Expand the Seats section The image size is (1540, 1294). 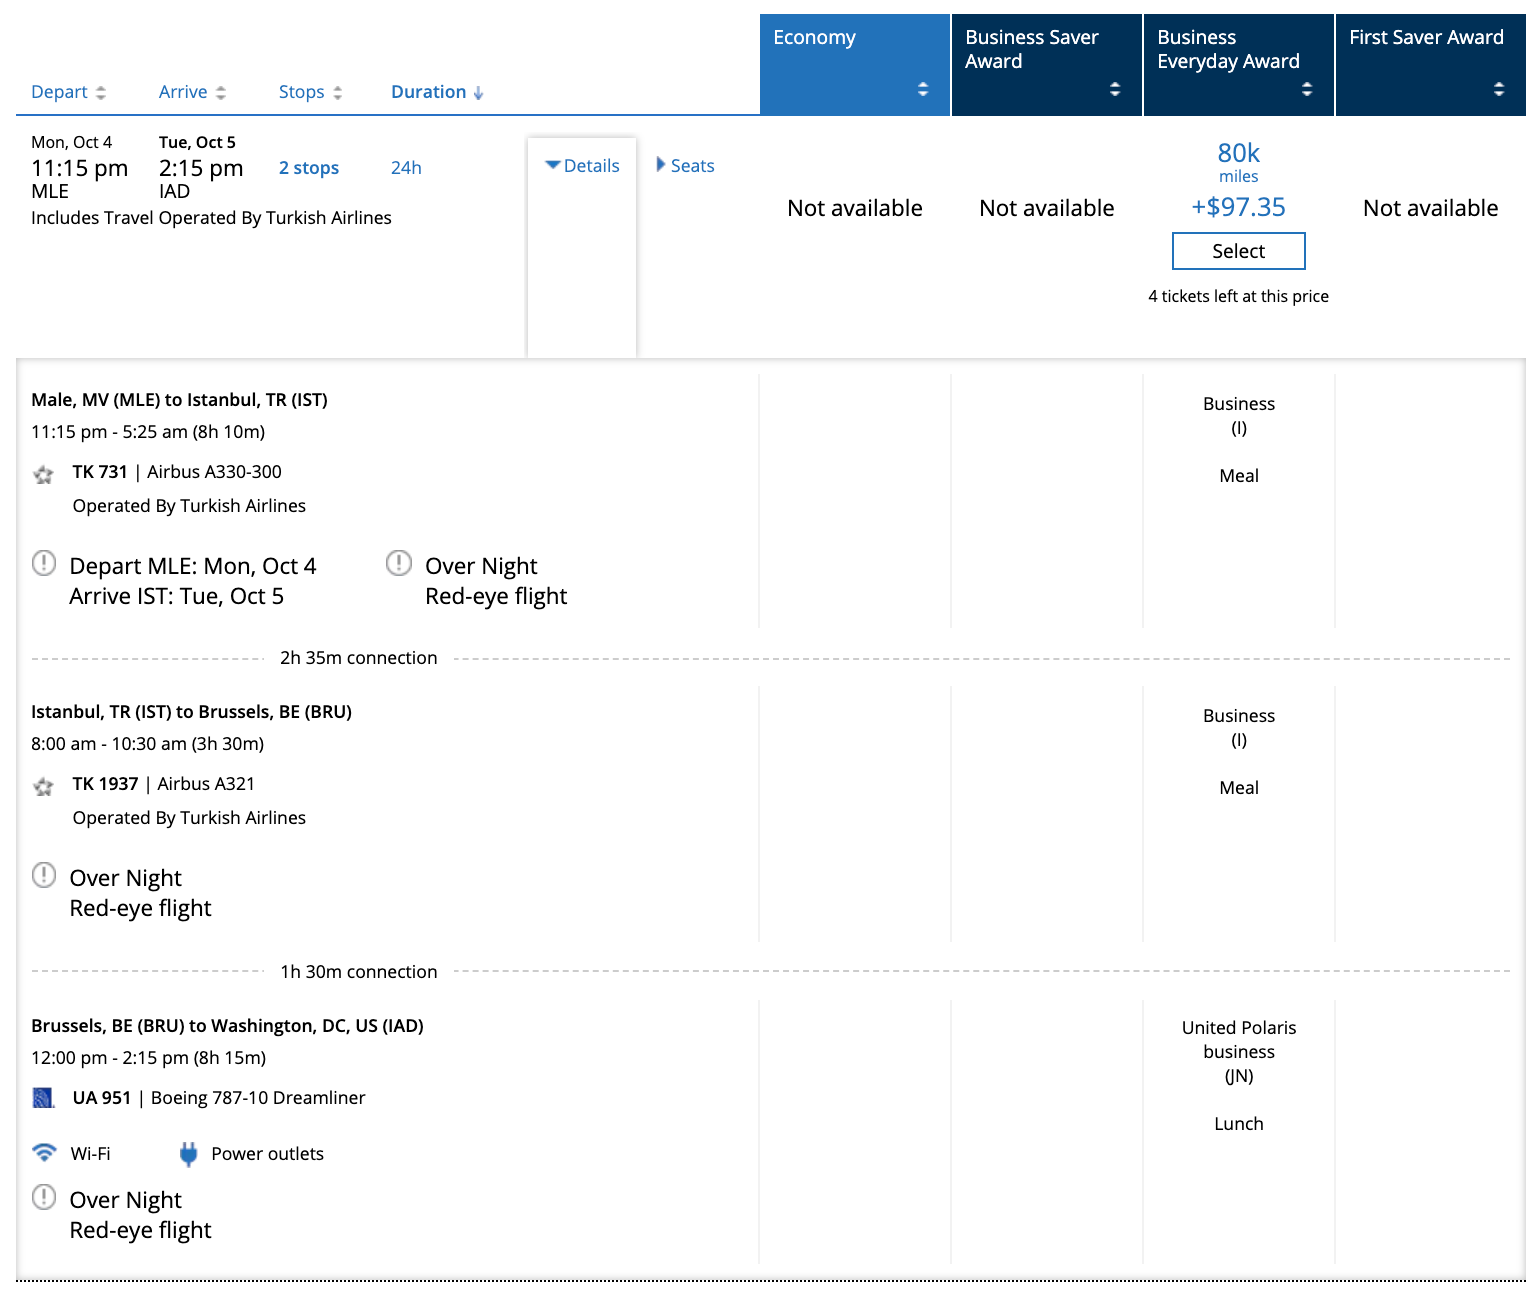click(685, 166)
